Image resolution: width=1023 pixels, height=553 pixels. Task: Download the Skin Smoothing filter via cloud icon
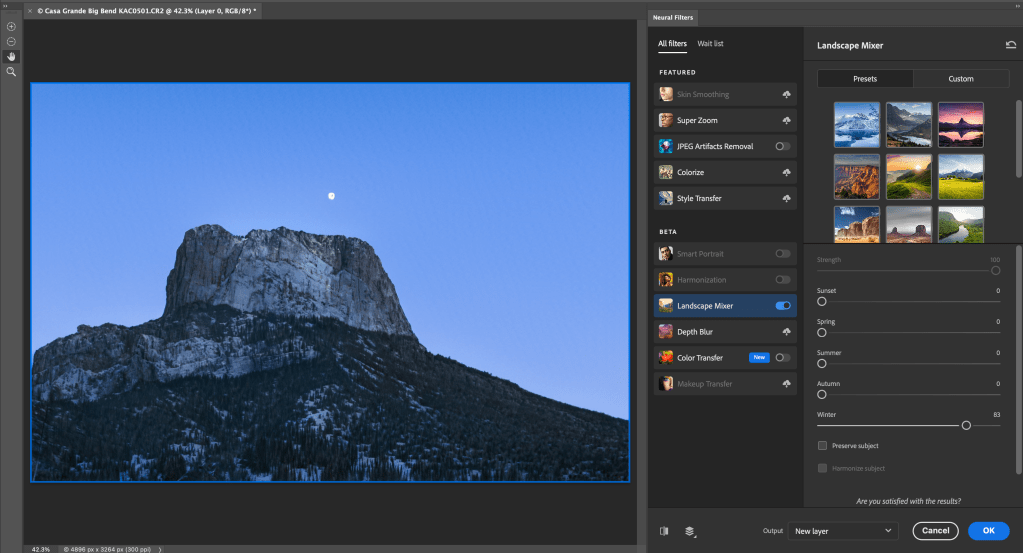tap(786, 94)
